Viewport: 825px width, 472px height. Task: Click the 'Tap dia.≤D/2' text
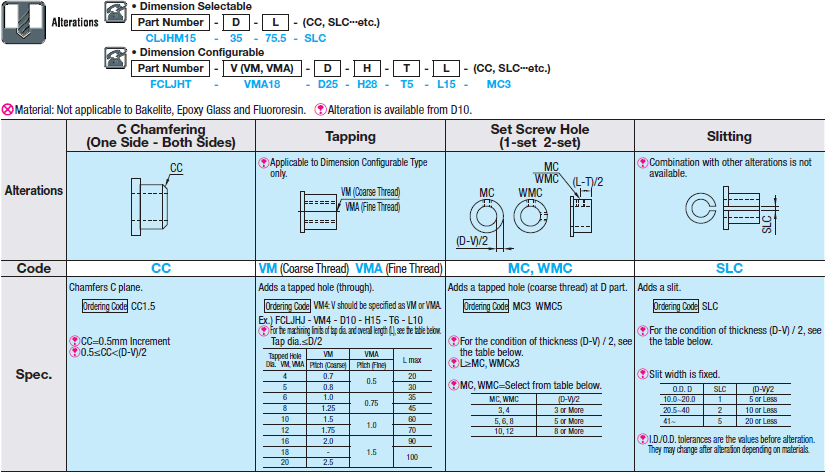pos(296,342)
